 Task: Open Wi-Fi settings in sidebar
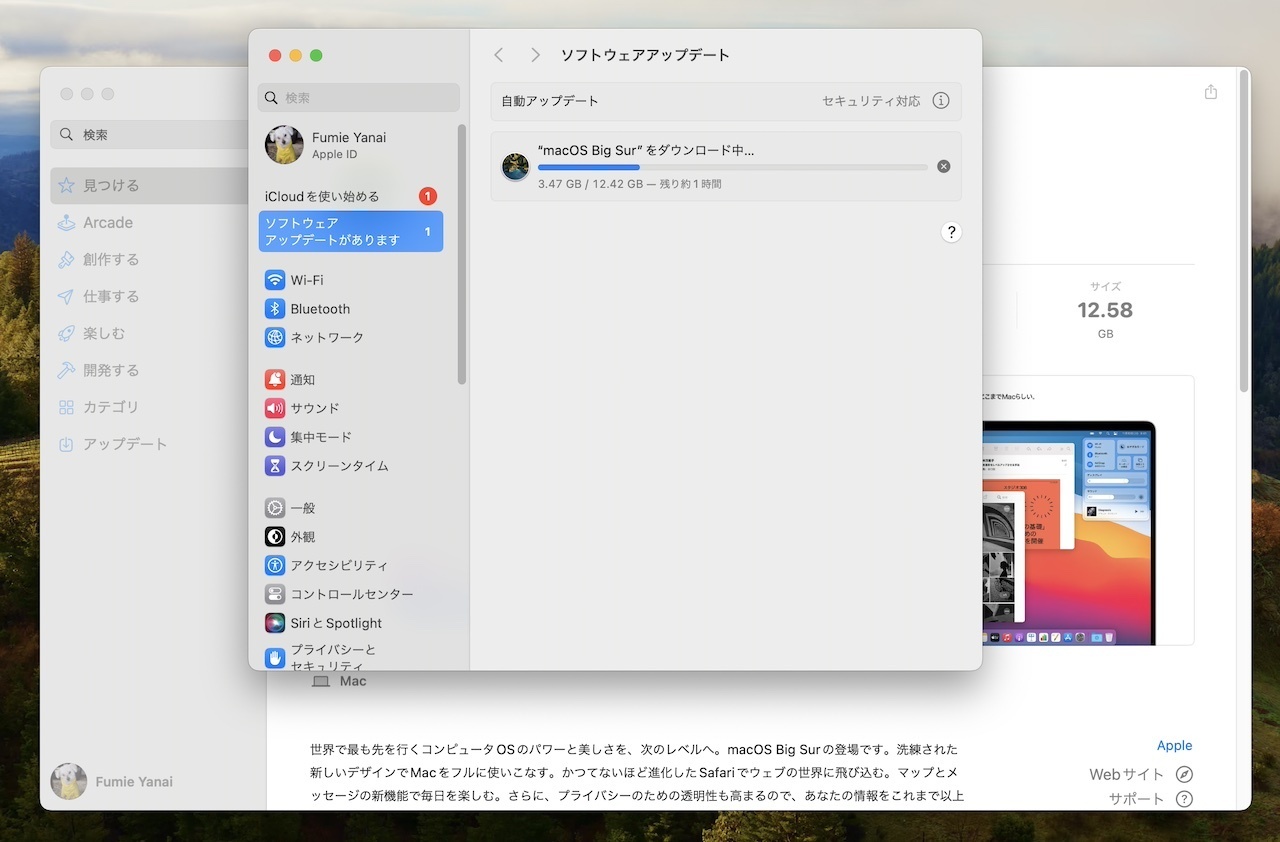coord(306,280)
